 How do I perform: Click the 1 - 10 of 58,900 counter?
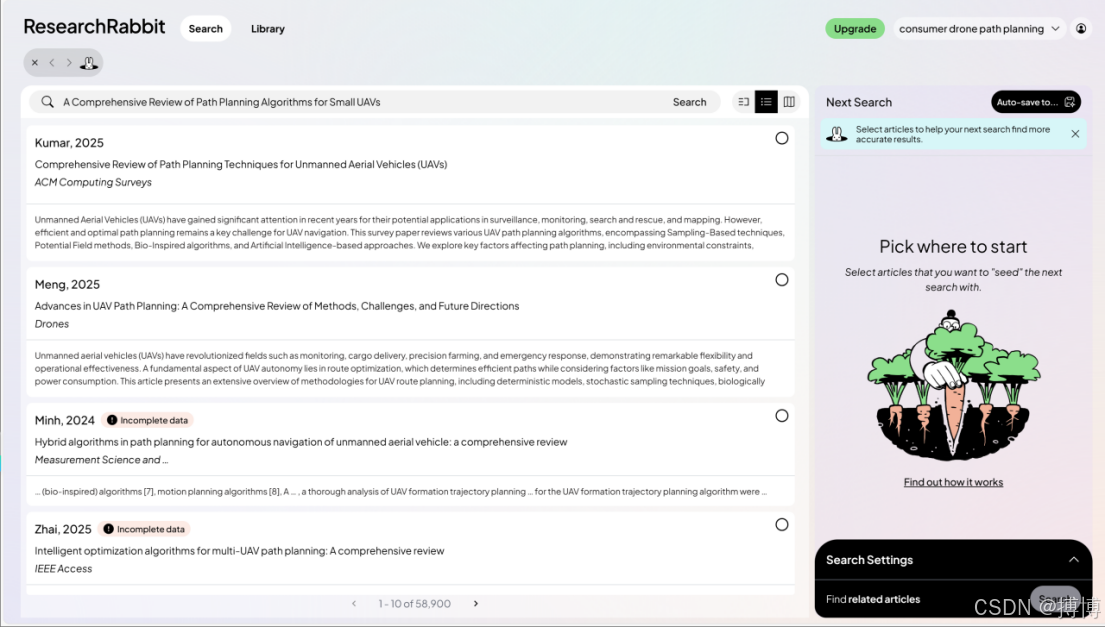point(414,604)
